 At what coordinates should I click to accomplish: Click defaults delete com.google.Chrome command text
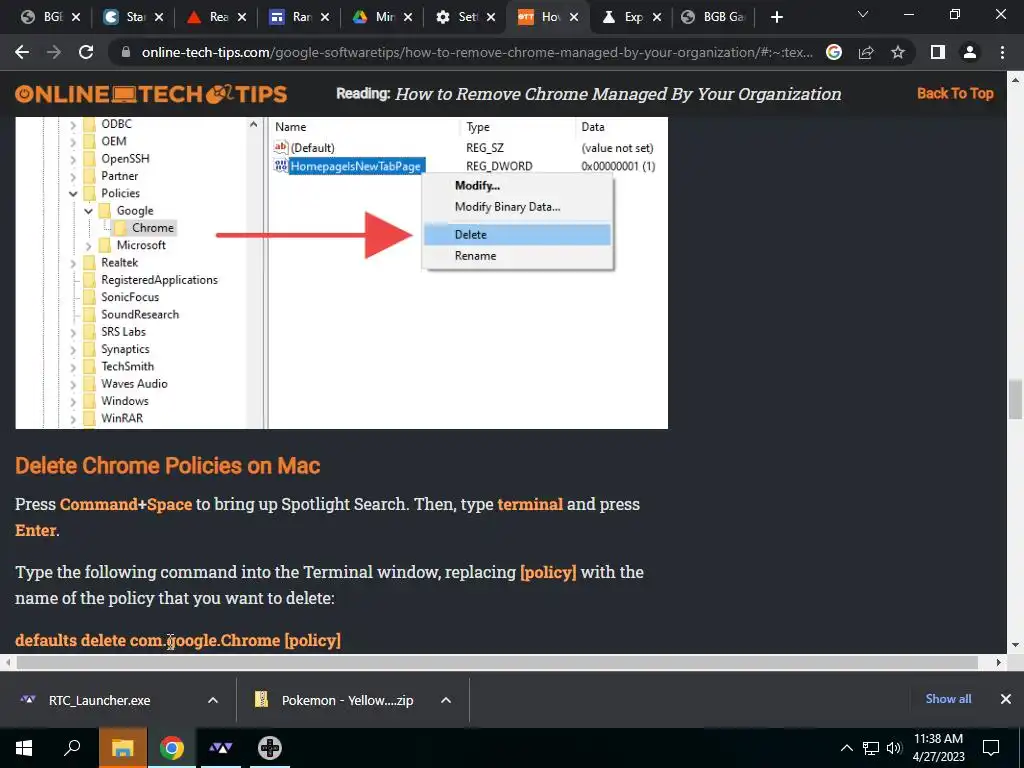point(178,640)
